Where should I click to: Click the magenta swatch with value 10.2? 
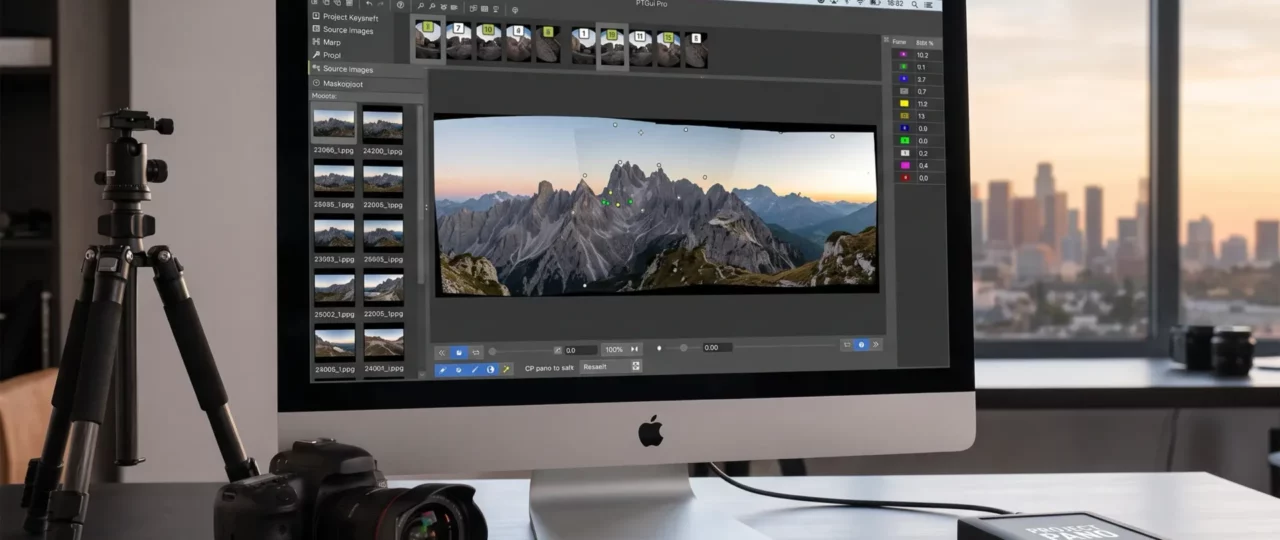904,55
